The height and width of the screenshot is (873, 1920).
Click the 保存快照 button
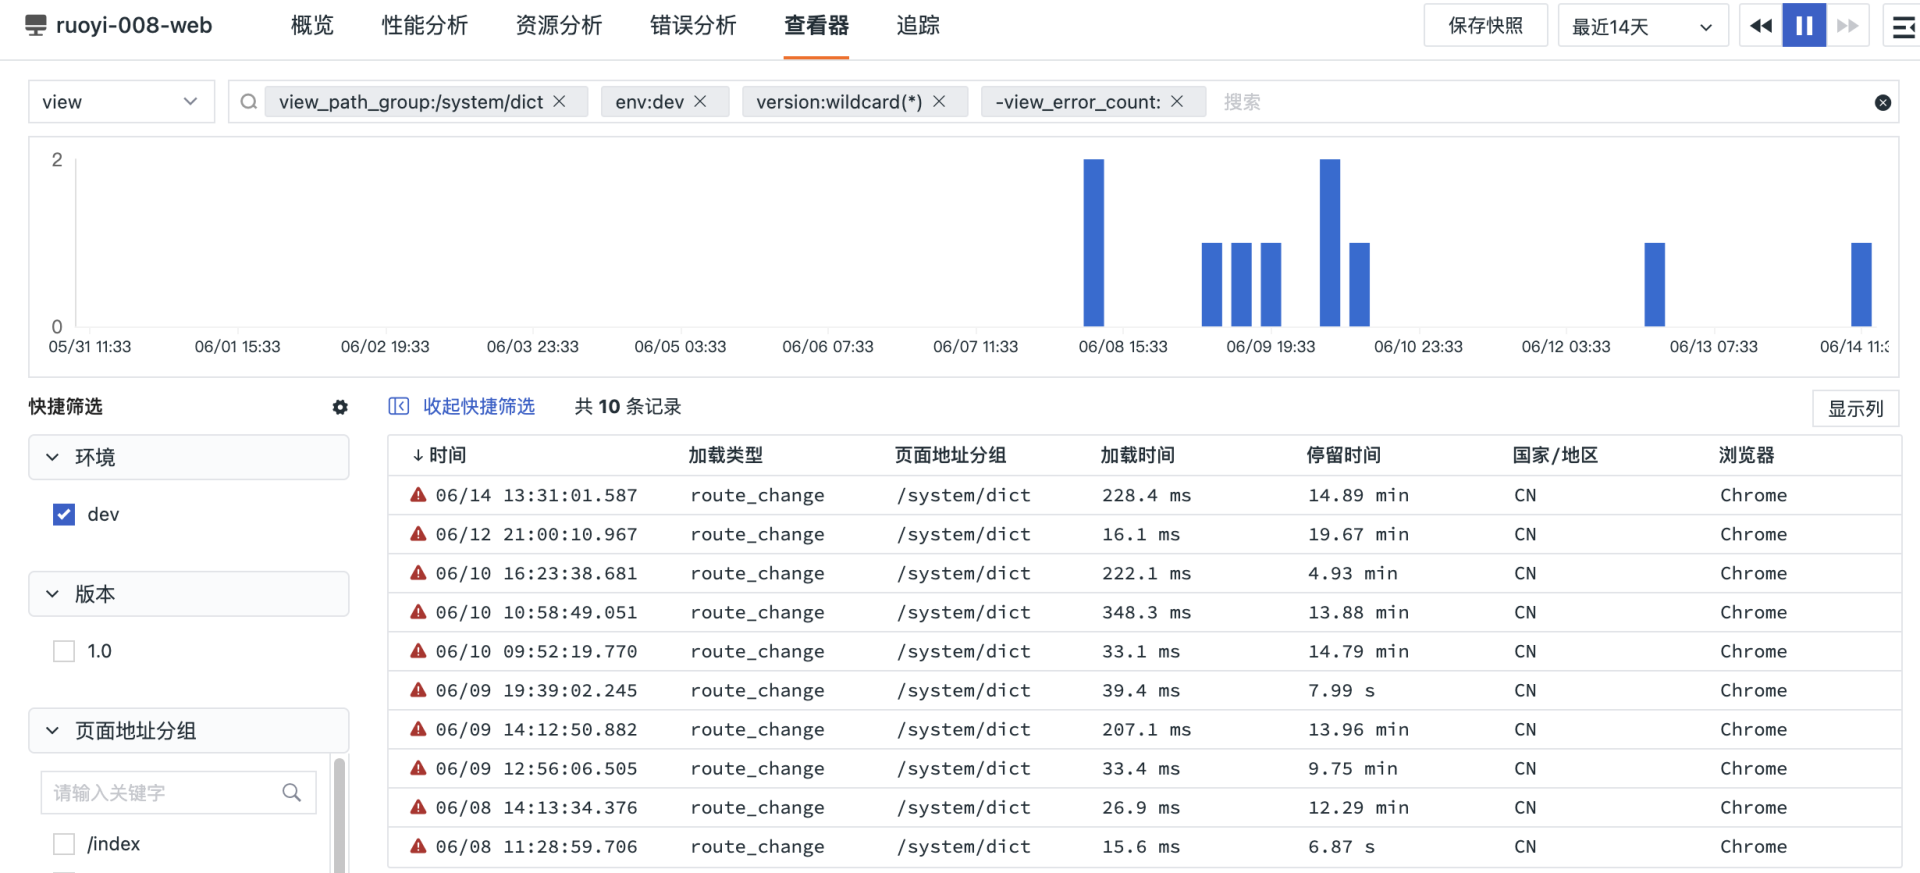click(x=1485, y=26)
